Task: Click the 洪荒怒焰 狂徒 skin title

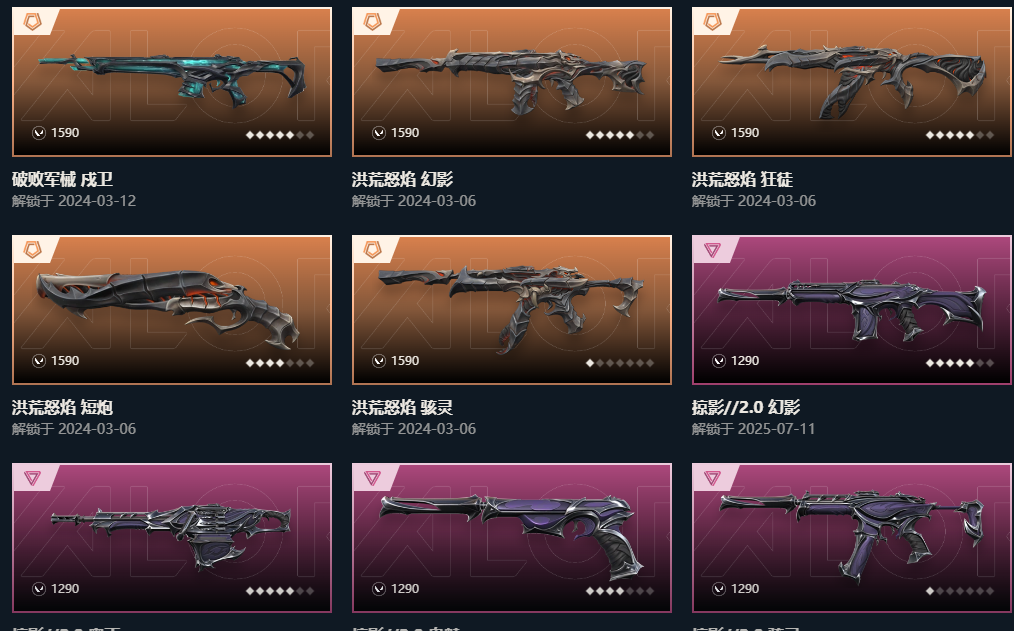Action: click(x=742, y=179)
